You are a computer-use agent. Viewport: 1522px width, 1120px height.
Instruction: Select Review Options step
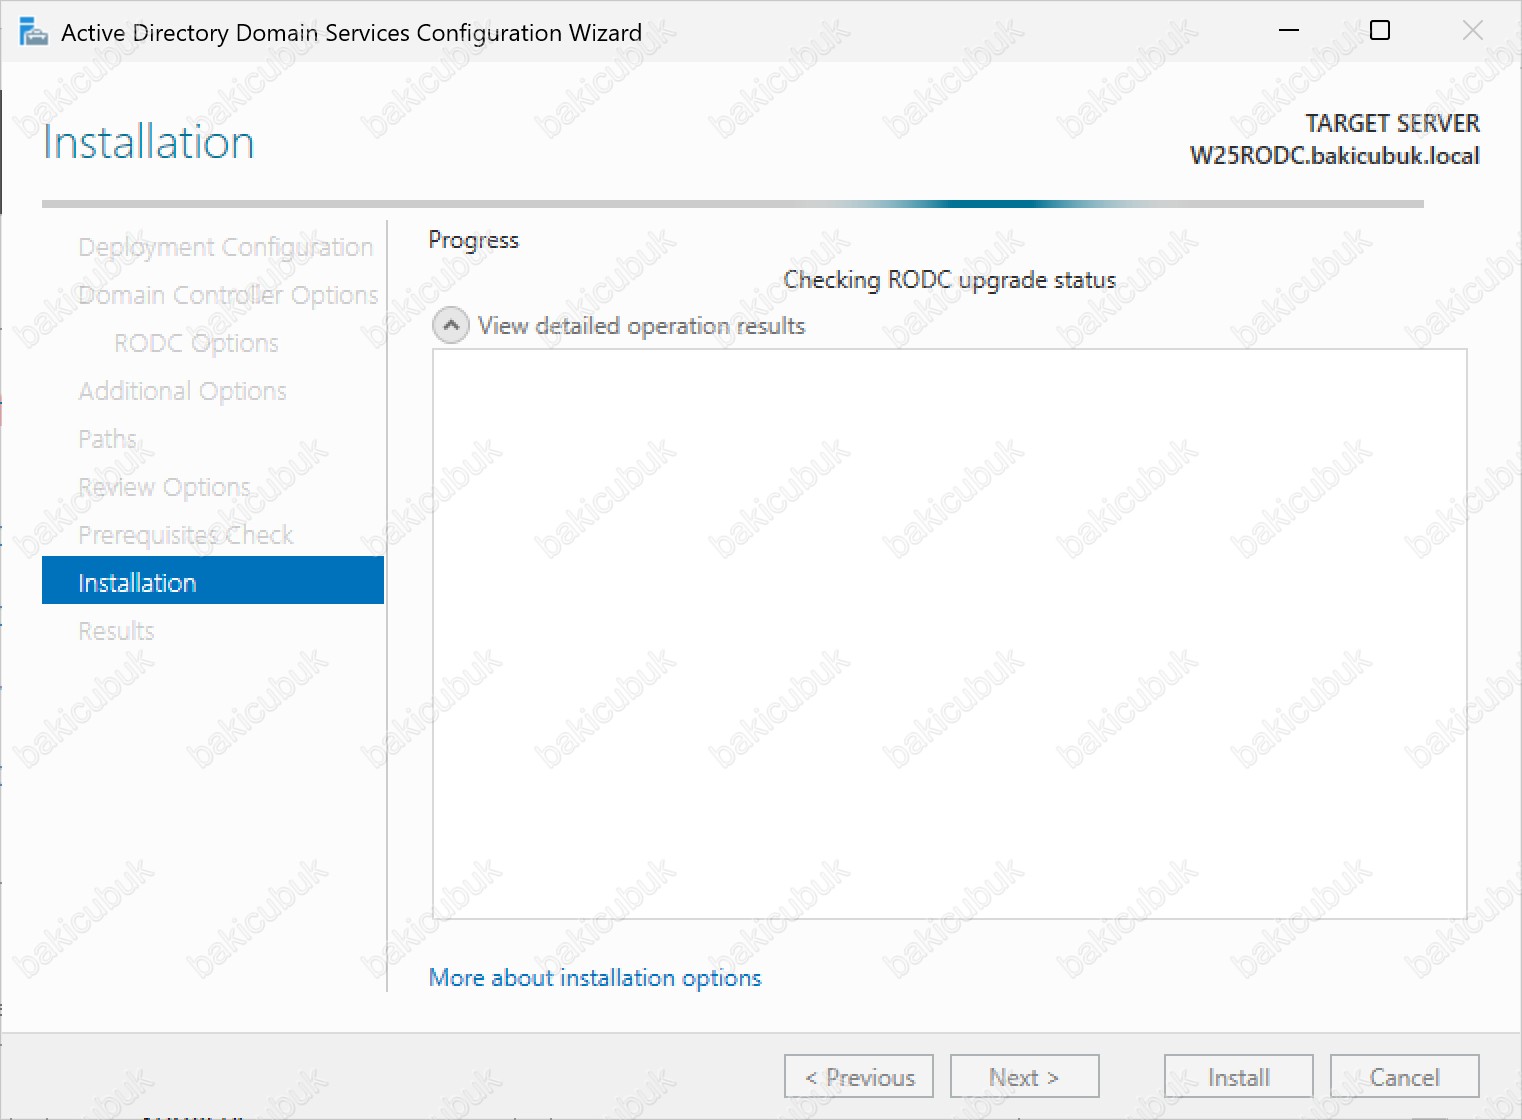coord(164,487)
